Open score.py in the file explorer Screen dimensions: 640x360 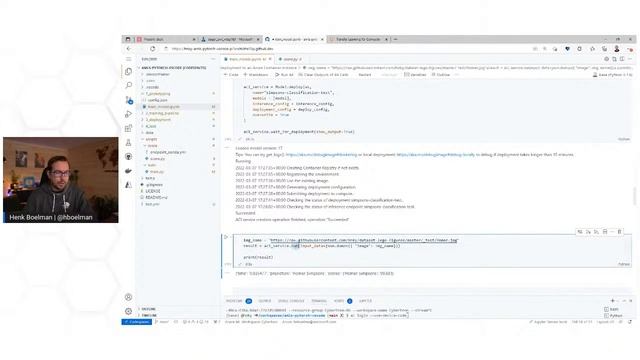[157, 159]
